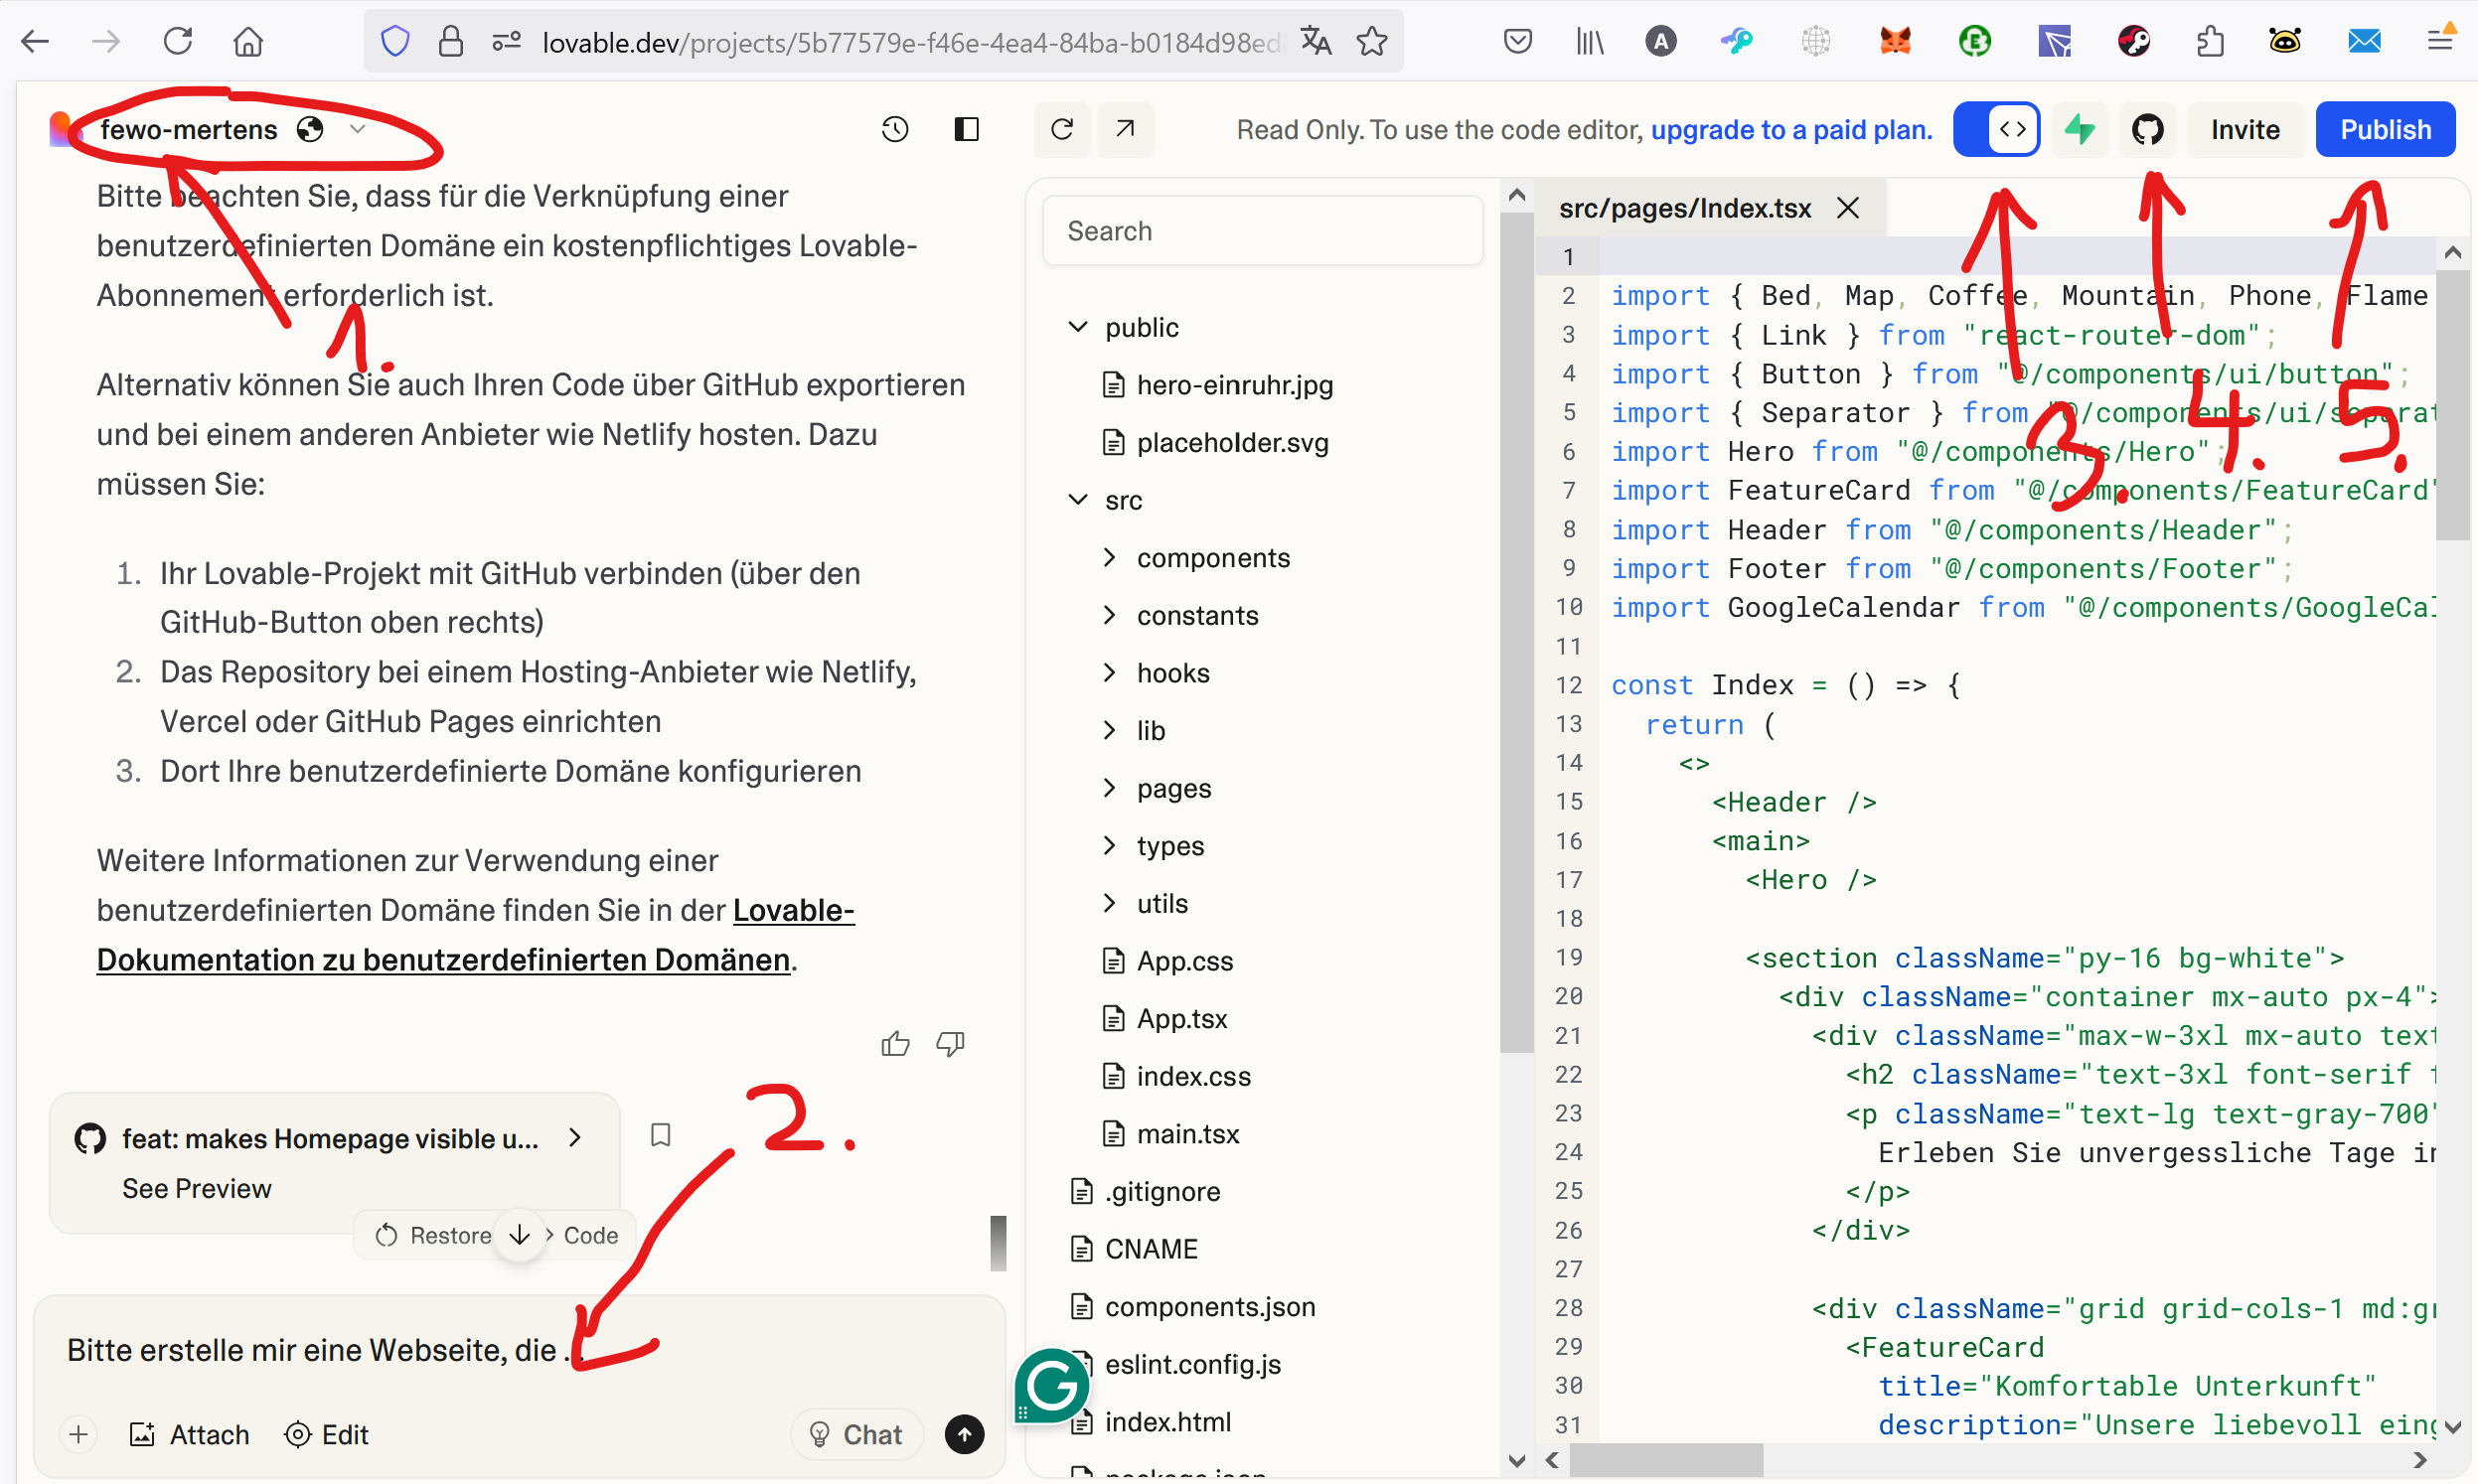Expand the lib folder
The height and width of the screenshot is (1484, 2478).
(x=1134, y=731)
